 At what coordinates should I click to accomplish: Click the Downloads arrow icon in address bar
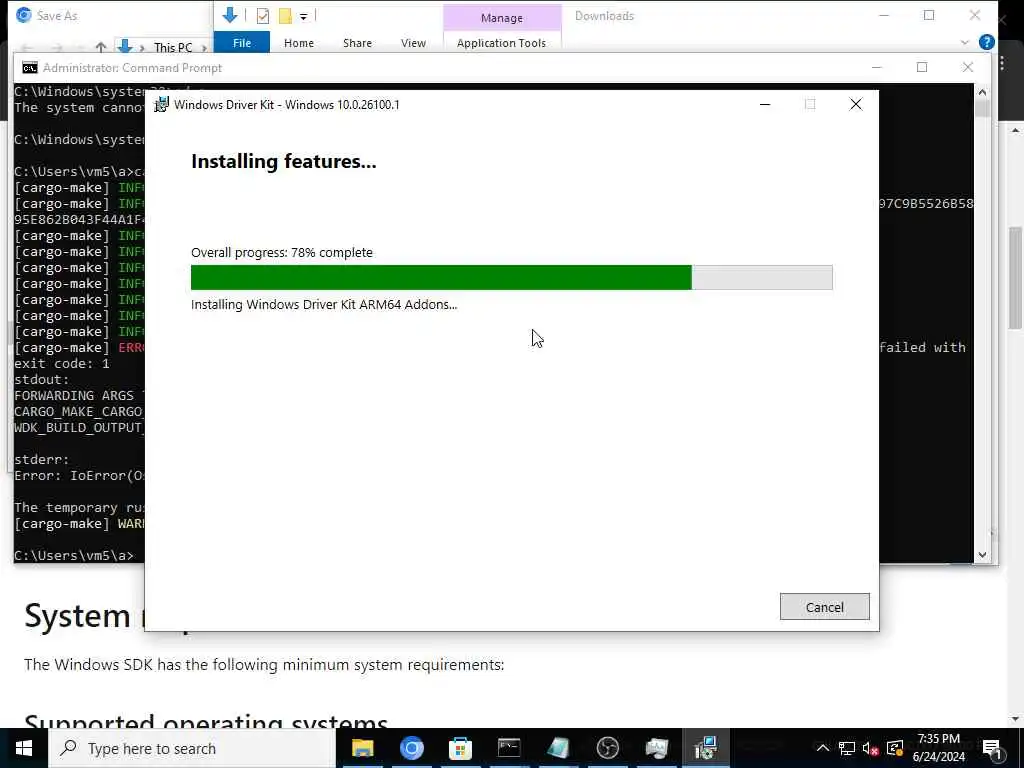pyautogui.click(x=125, y=46)
